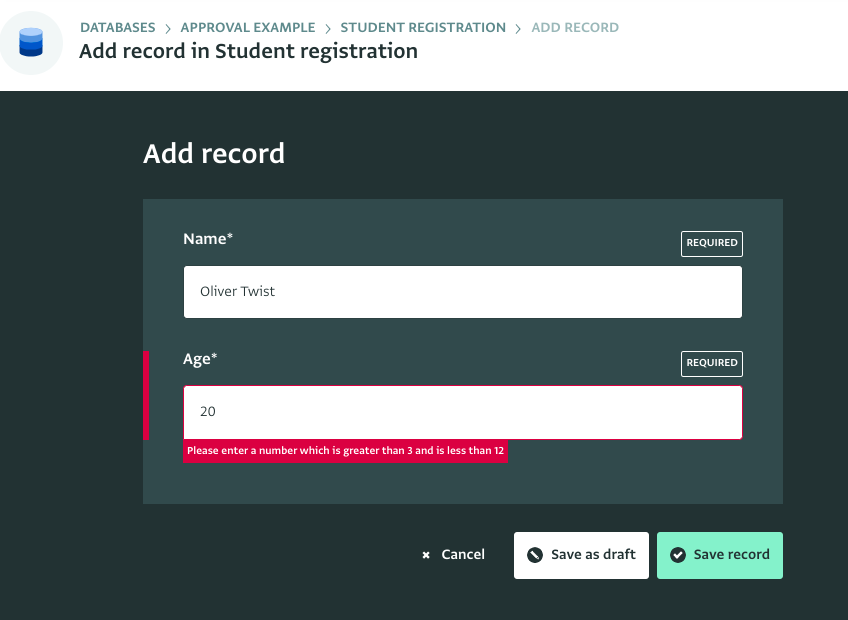Click the red age validation error message

[x=345, y=451]
